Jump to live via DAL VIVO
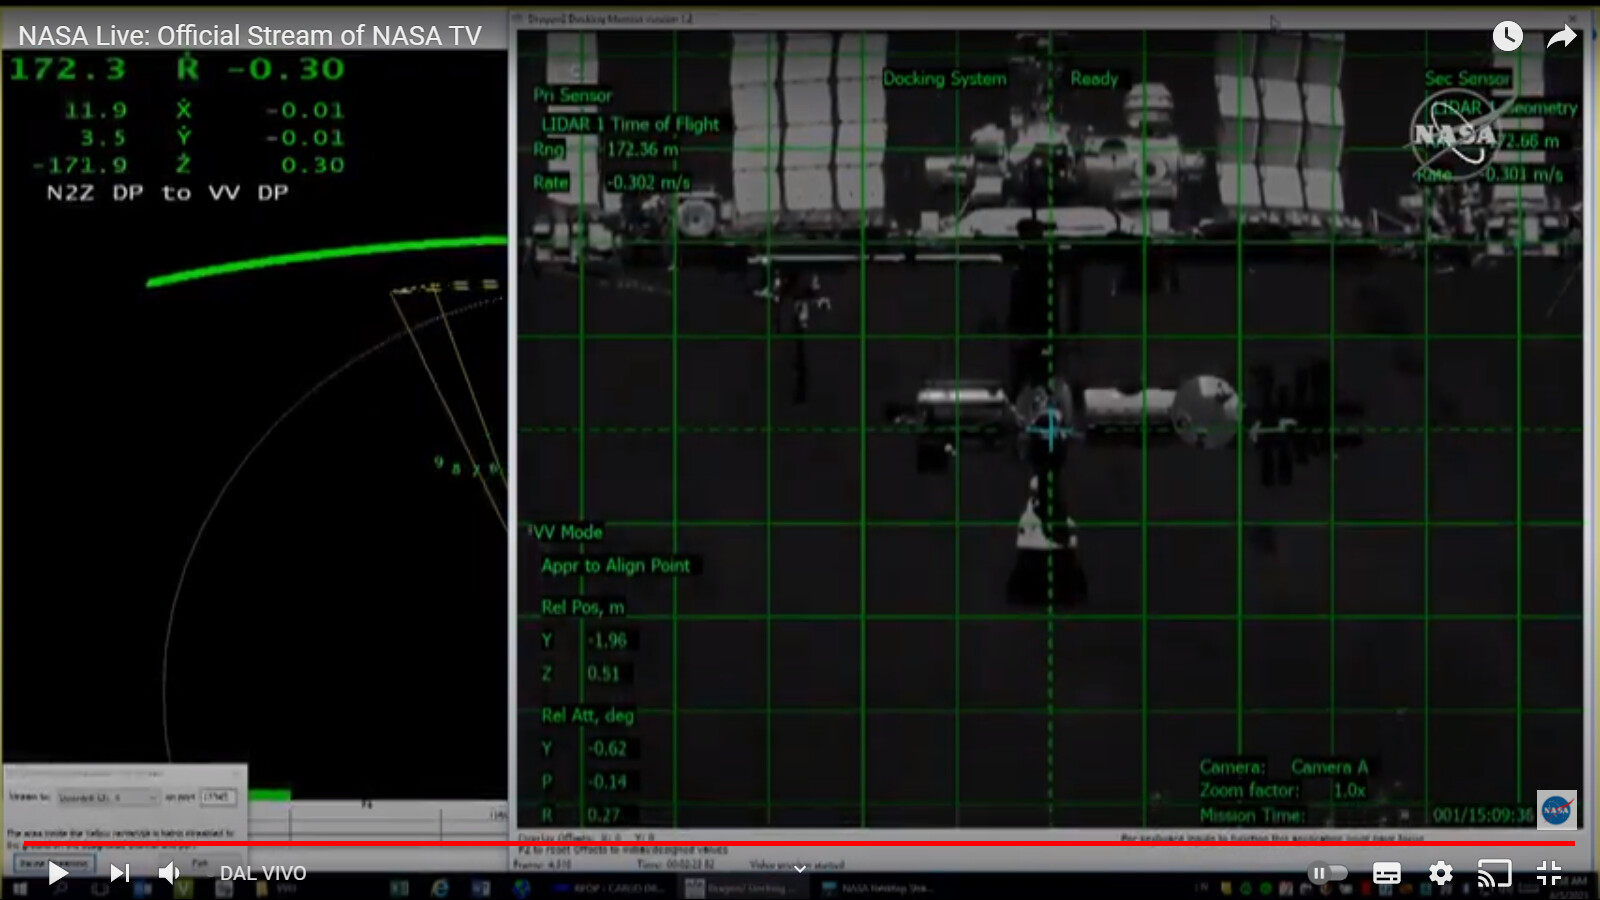This screenshot has width=1600, height=900. (262, 873)
